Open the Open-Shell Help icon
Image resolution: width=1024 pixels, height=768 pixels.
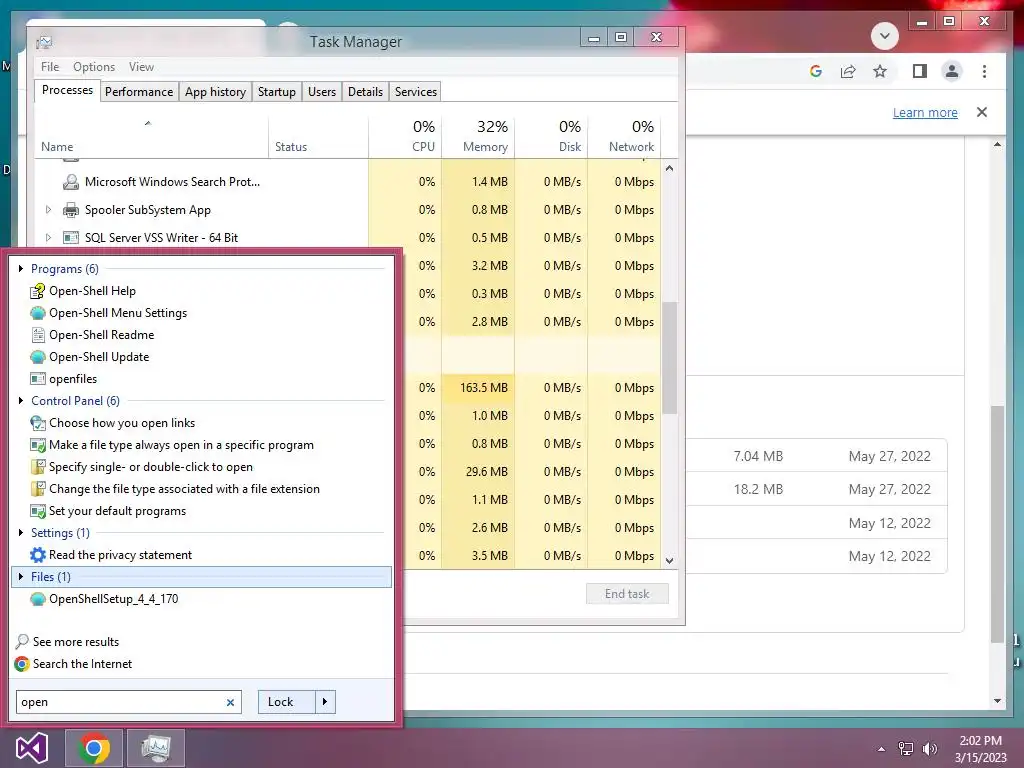pyautogui.click(x=38, y=291)
